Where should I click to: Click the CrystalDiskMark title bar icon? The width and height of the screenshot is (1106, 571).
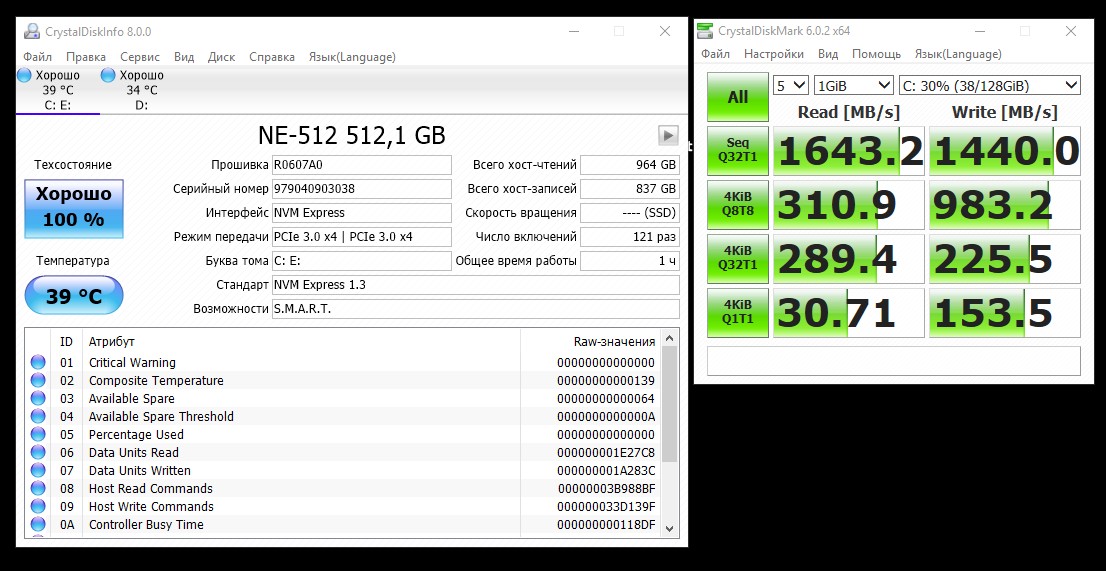coord(705,31)
